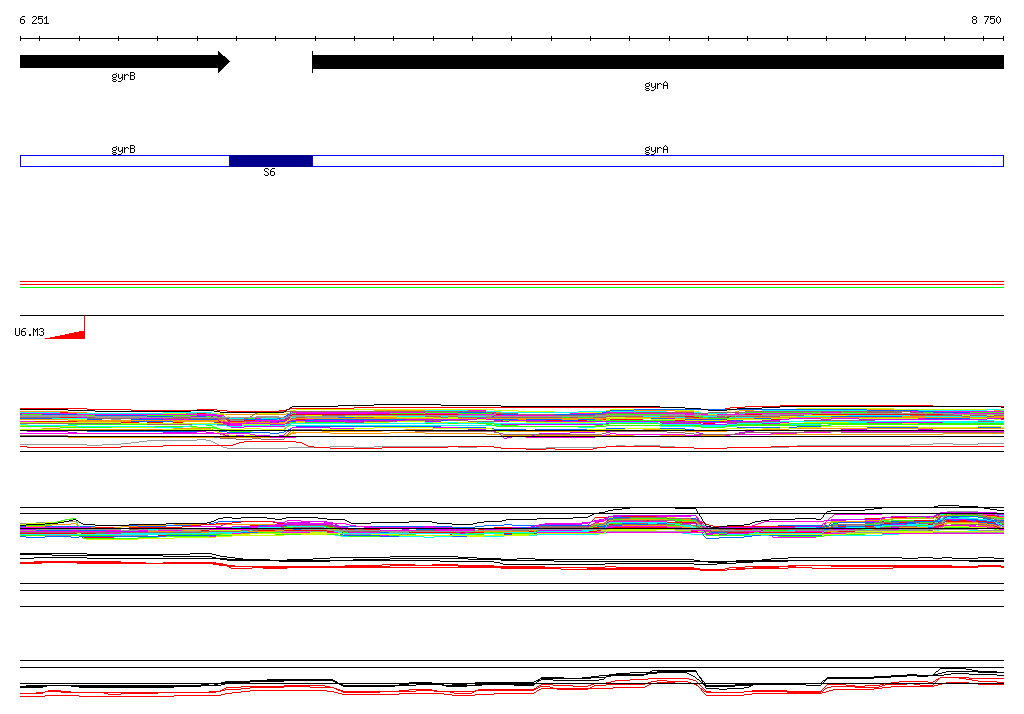Select the dark blue S6 segment
The height and width of the screenshot is (714, 1024).
coord(270,161)
